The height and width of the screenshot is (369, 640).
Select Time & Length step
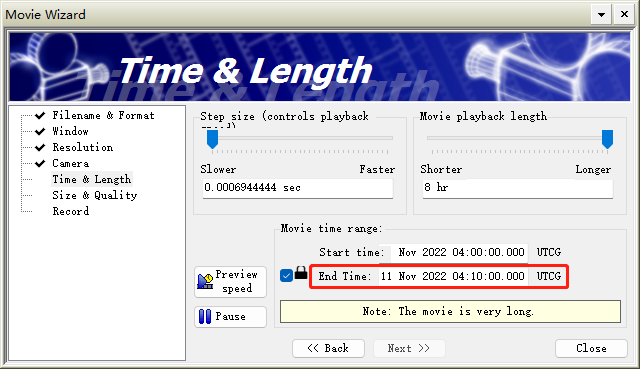92,179
